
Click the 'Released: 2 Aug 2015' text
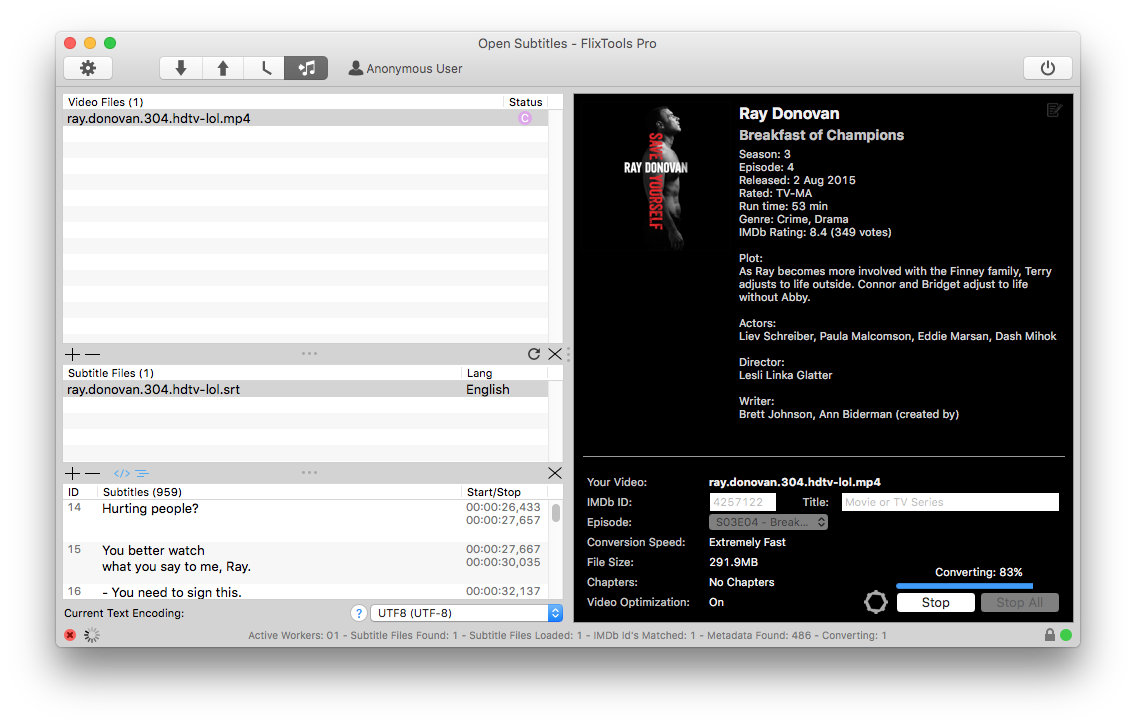click(797, 180)
